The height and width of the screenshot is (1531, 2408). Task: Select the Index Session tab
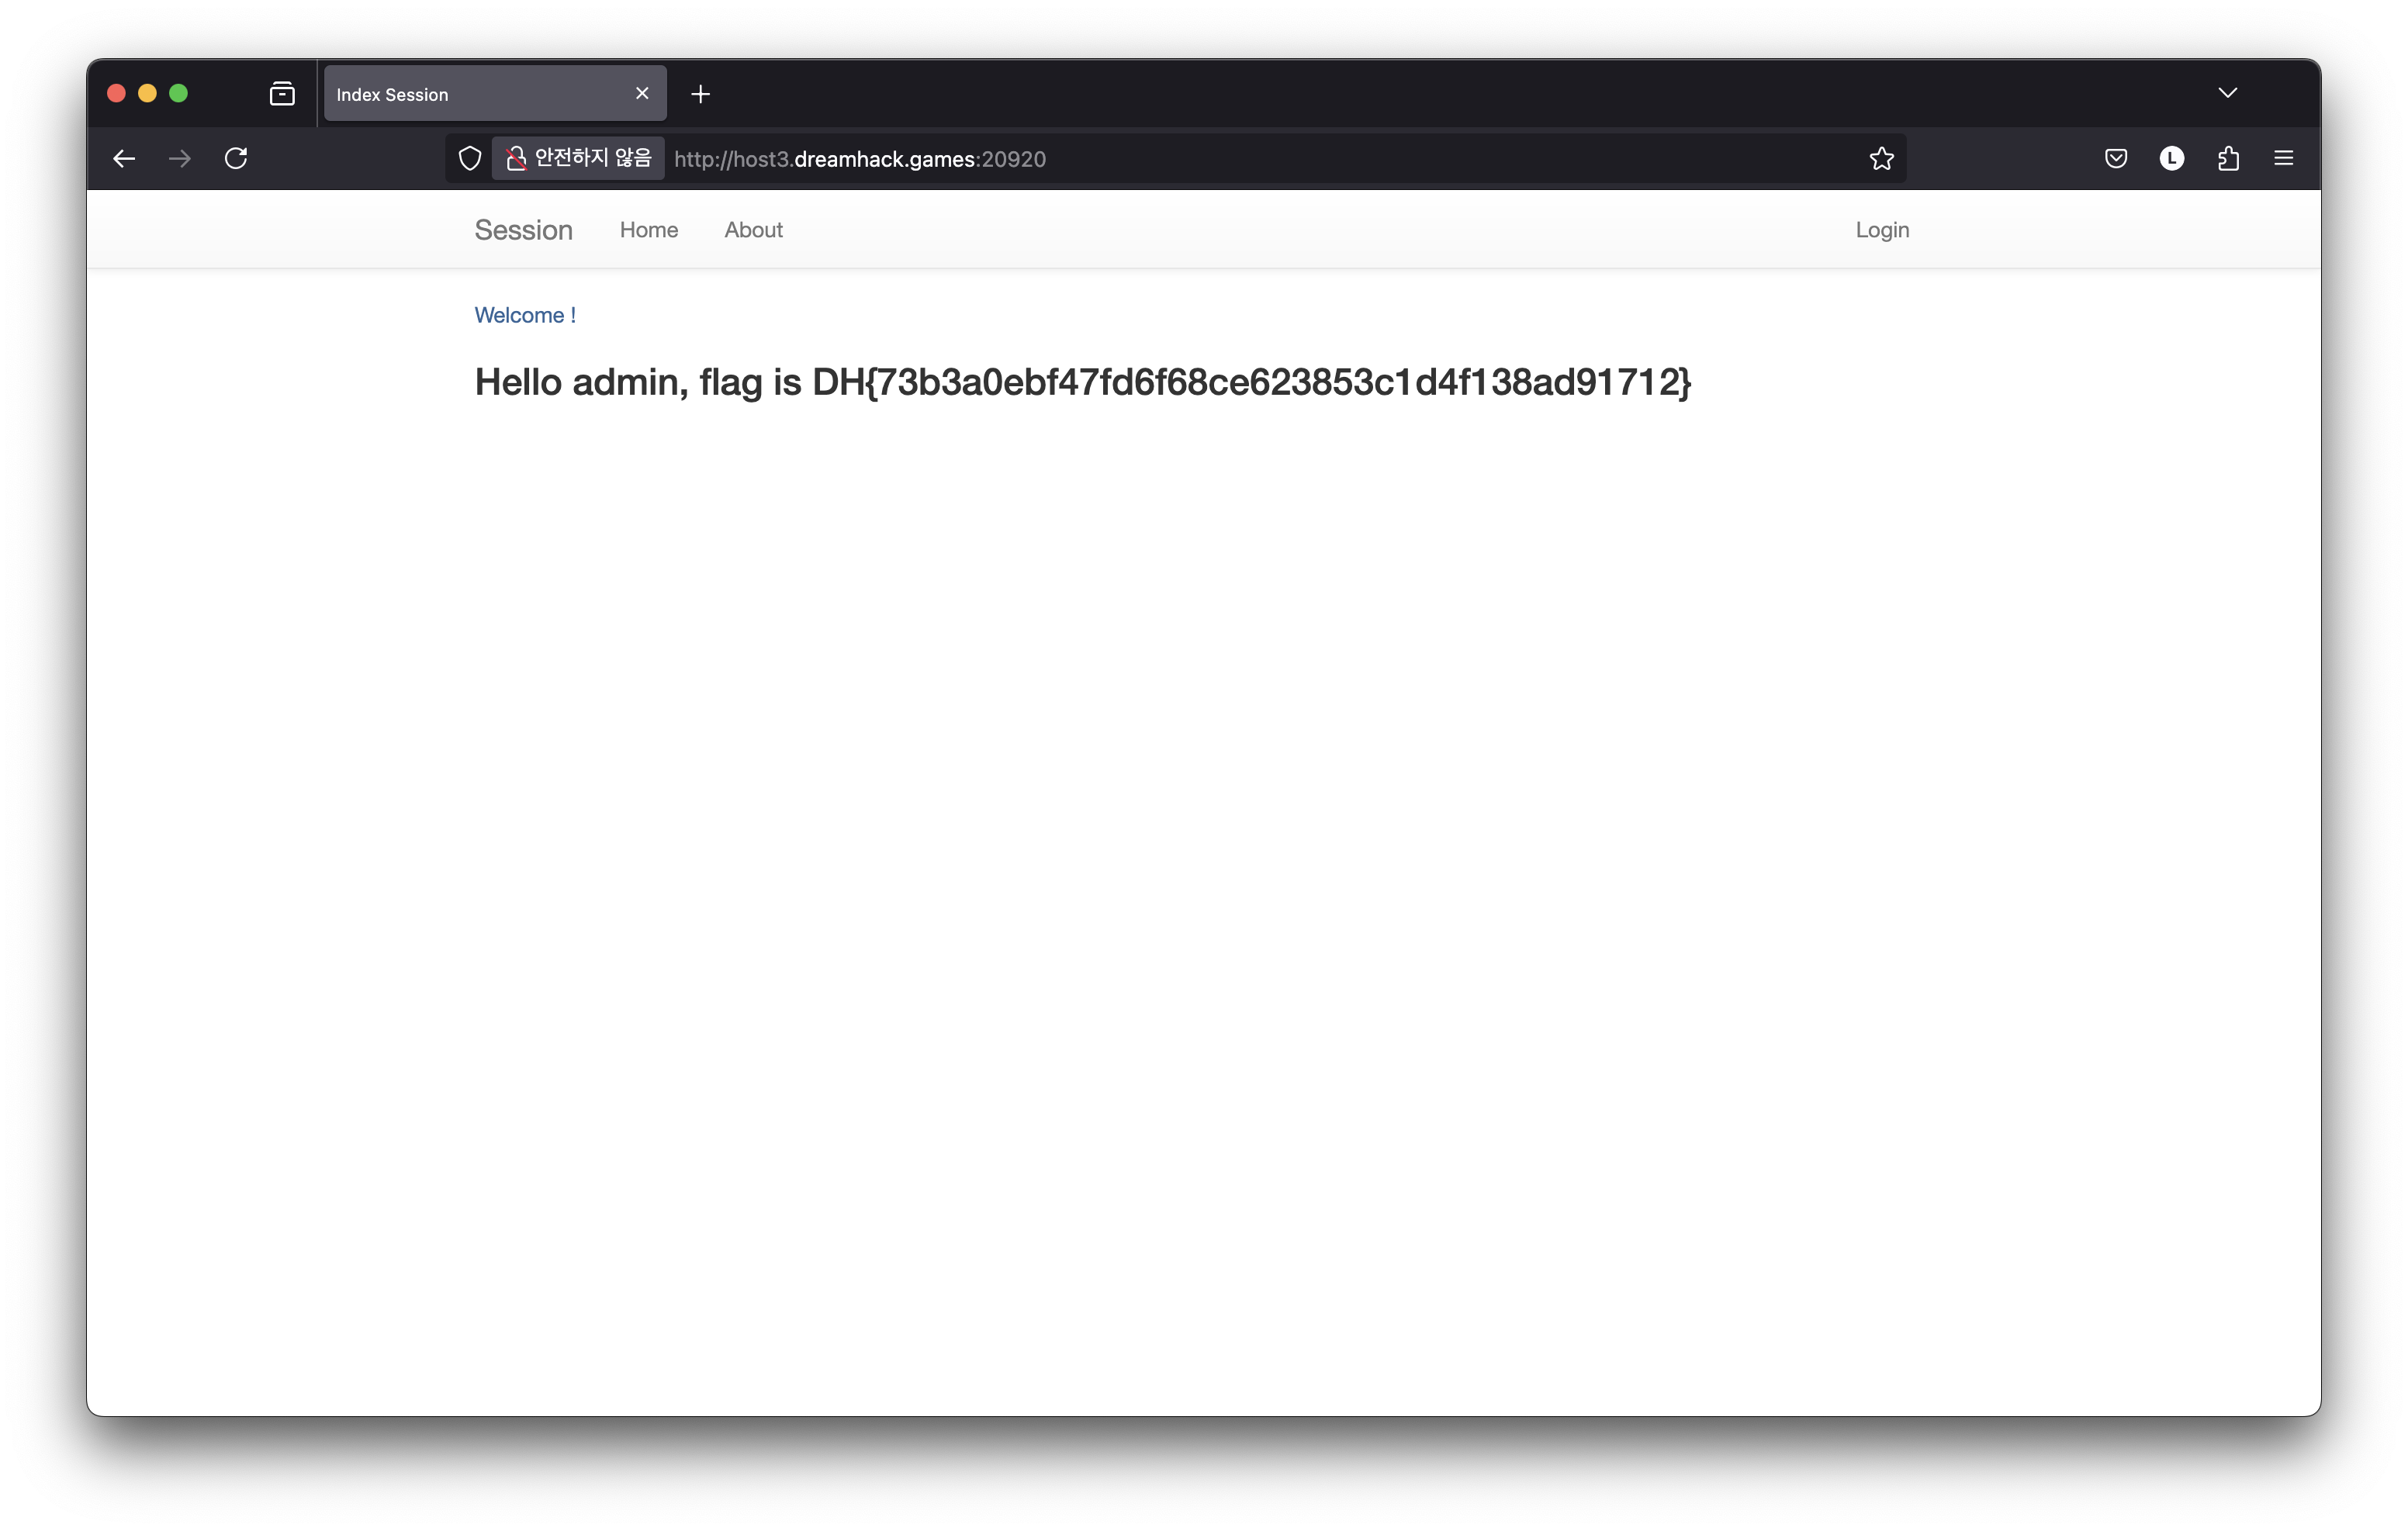(x=470, y=94)
